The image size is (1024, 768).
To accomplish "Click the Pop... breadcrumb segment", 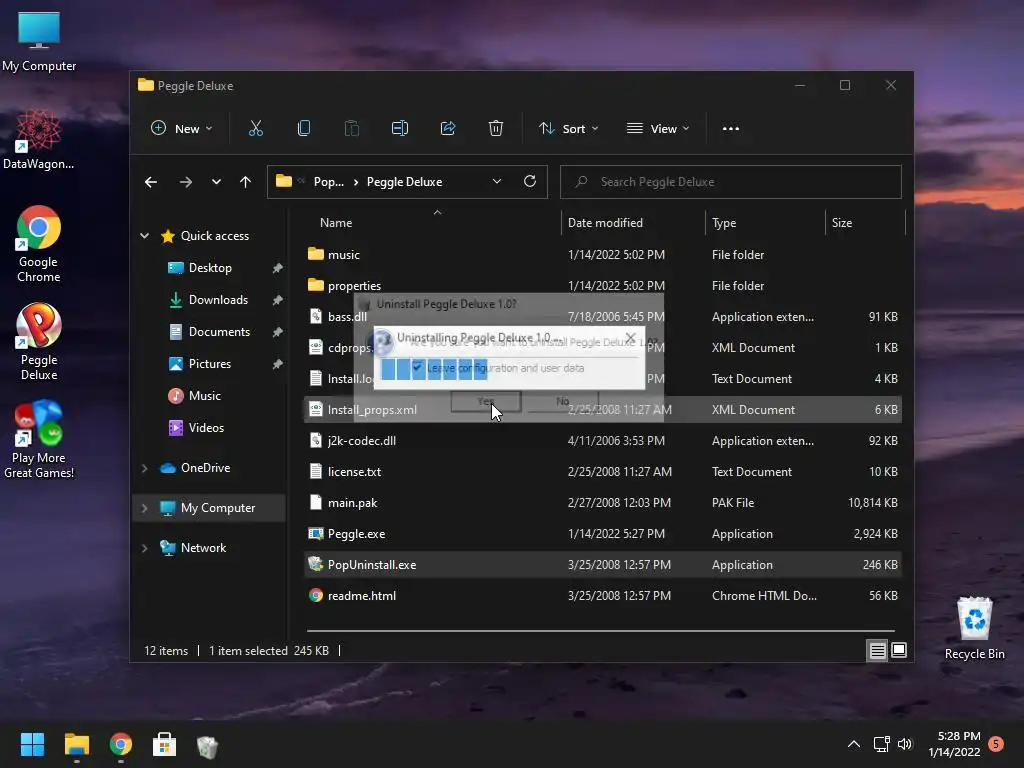I will (x=328, y=182).
